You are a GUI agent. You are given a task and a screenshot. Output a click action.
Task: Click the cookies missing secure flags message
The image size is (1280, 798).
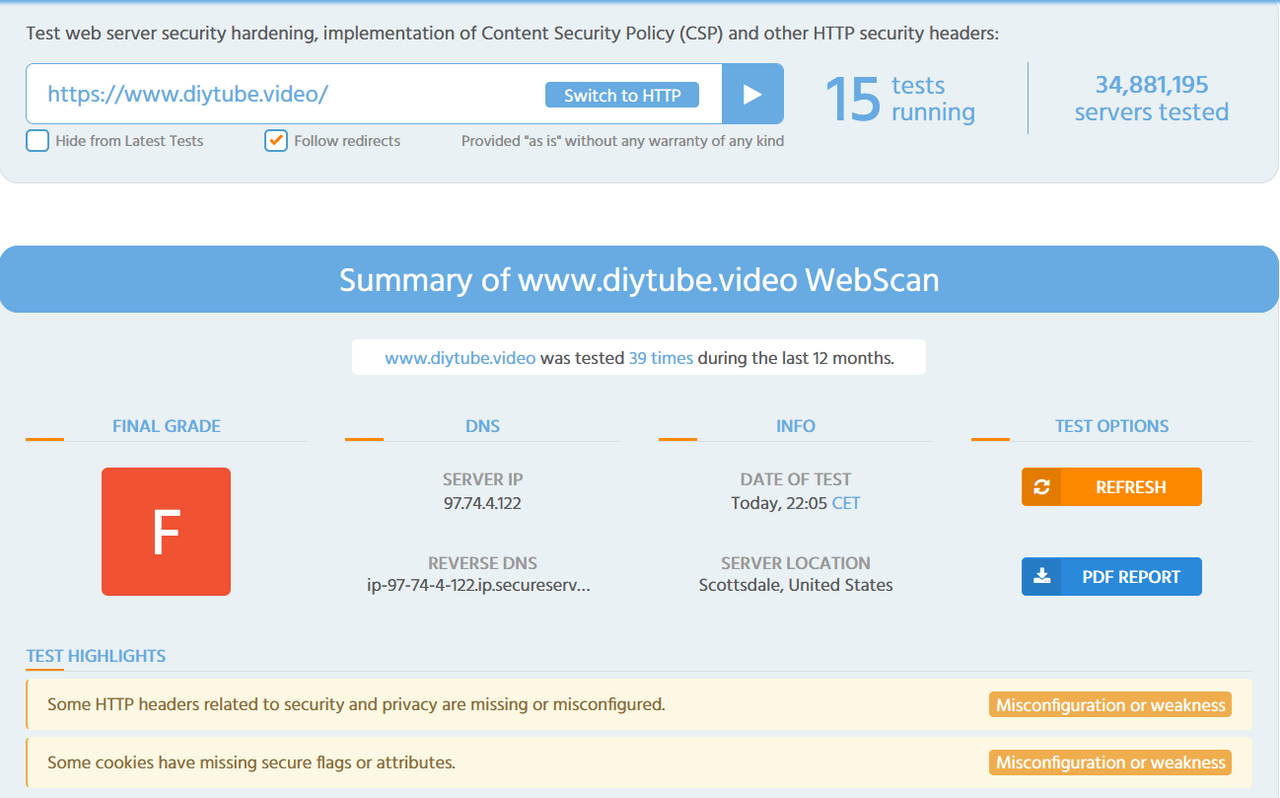251,763
